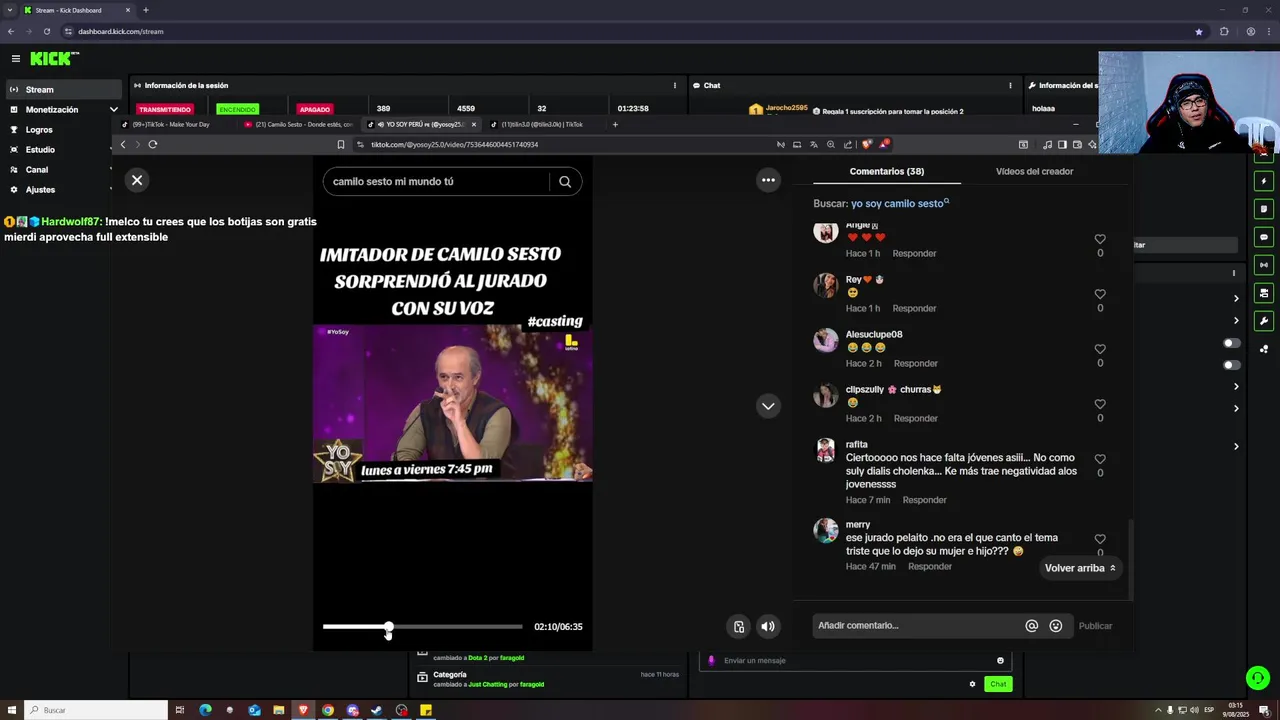
Task: Click the Enviar un mensaje chat field
Action: click(855, 660)
